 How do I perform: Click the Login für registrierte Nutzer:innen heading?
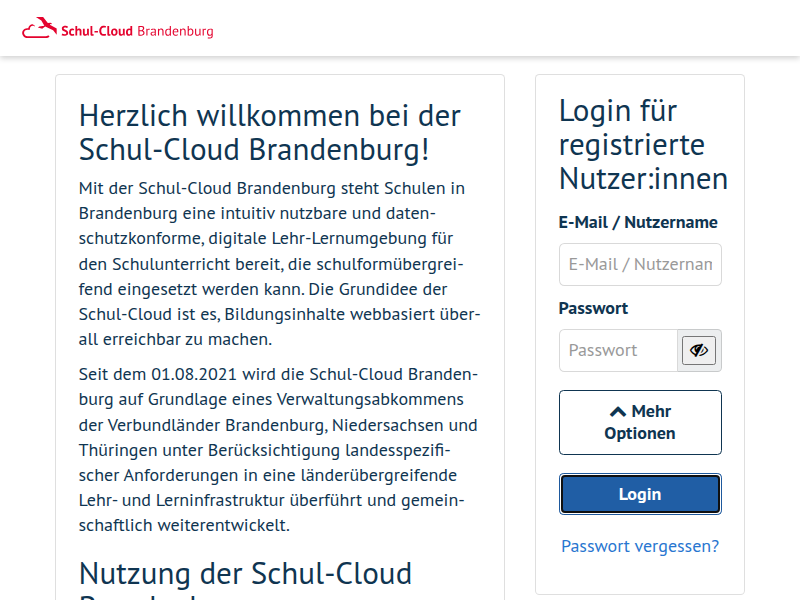click(x=643, y=145)
